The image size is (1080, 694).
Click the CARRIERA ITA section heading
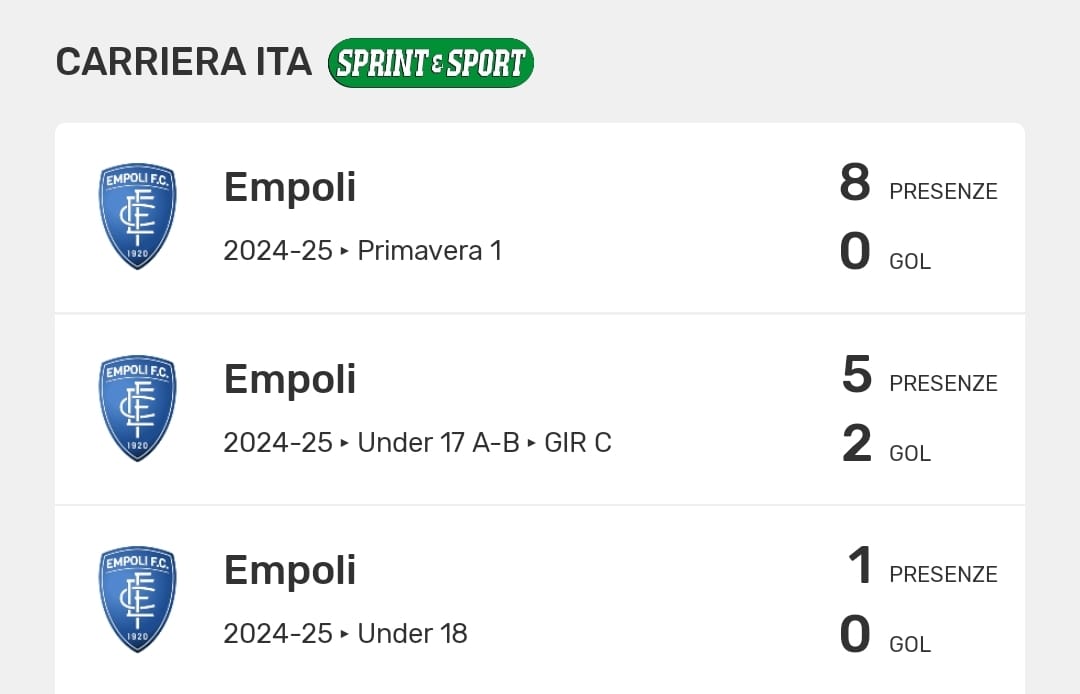184,62
